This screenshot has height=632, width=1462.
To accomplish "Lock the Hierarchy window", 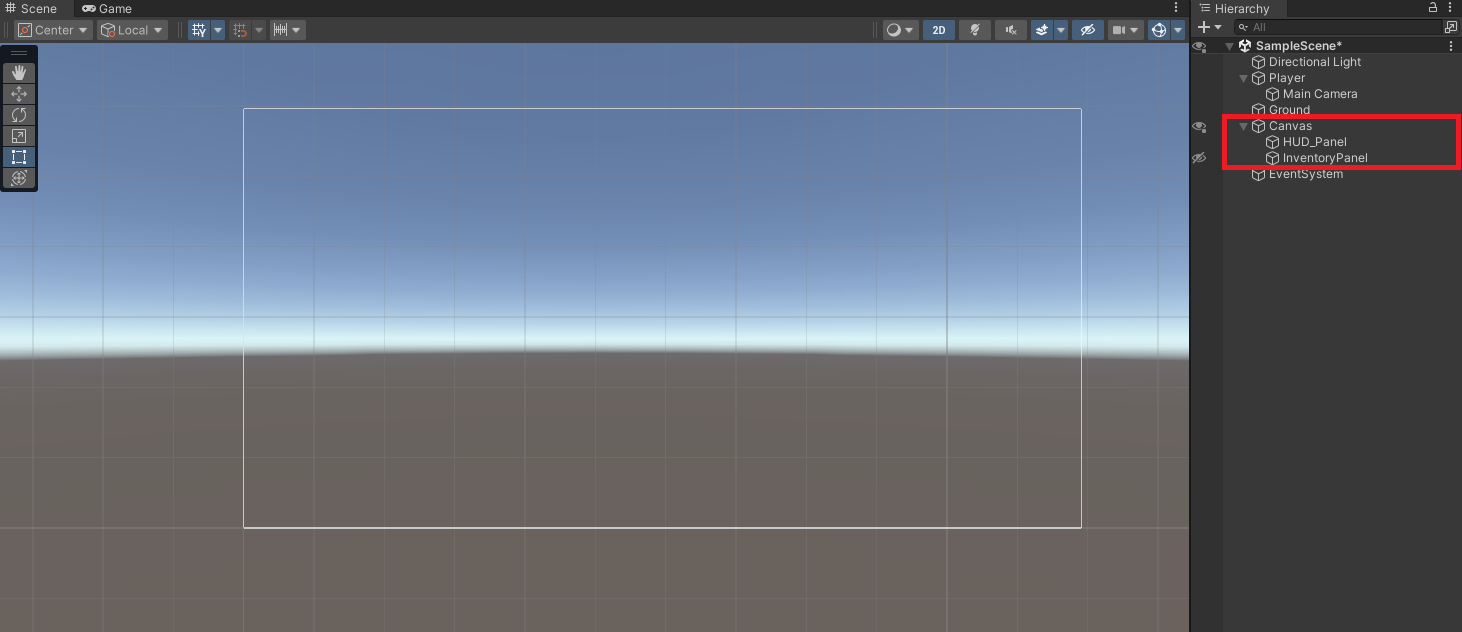I will point(1433,8).
